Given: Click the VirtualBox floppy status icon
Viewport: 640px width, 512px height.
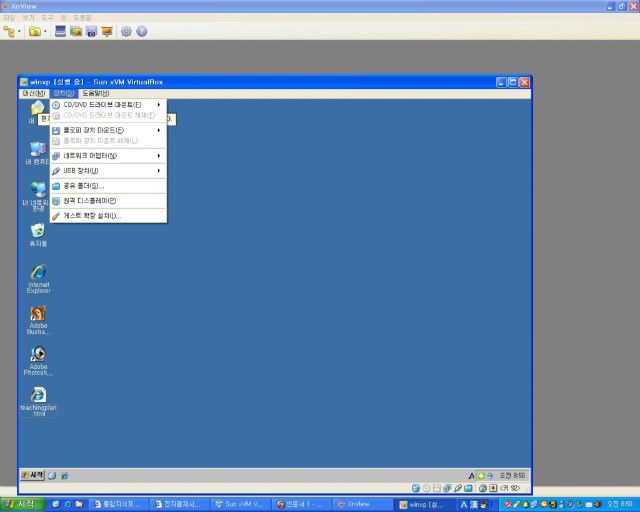Looking at the screenshot, I should pos(437,488).
